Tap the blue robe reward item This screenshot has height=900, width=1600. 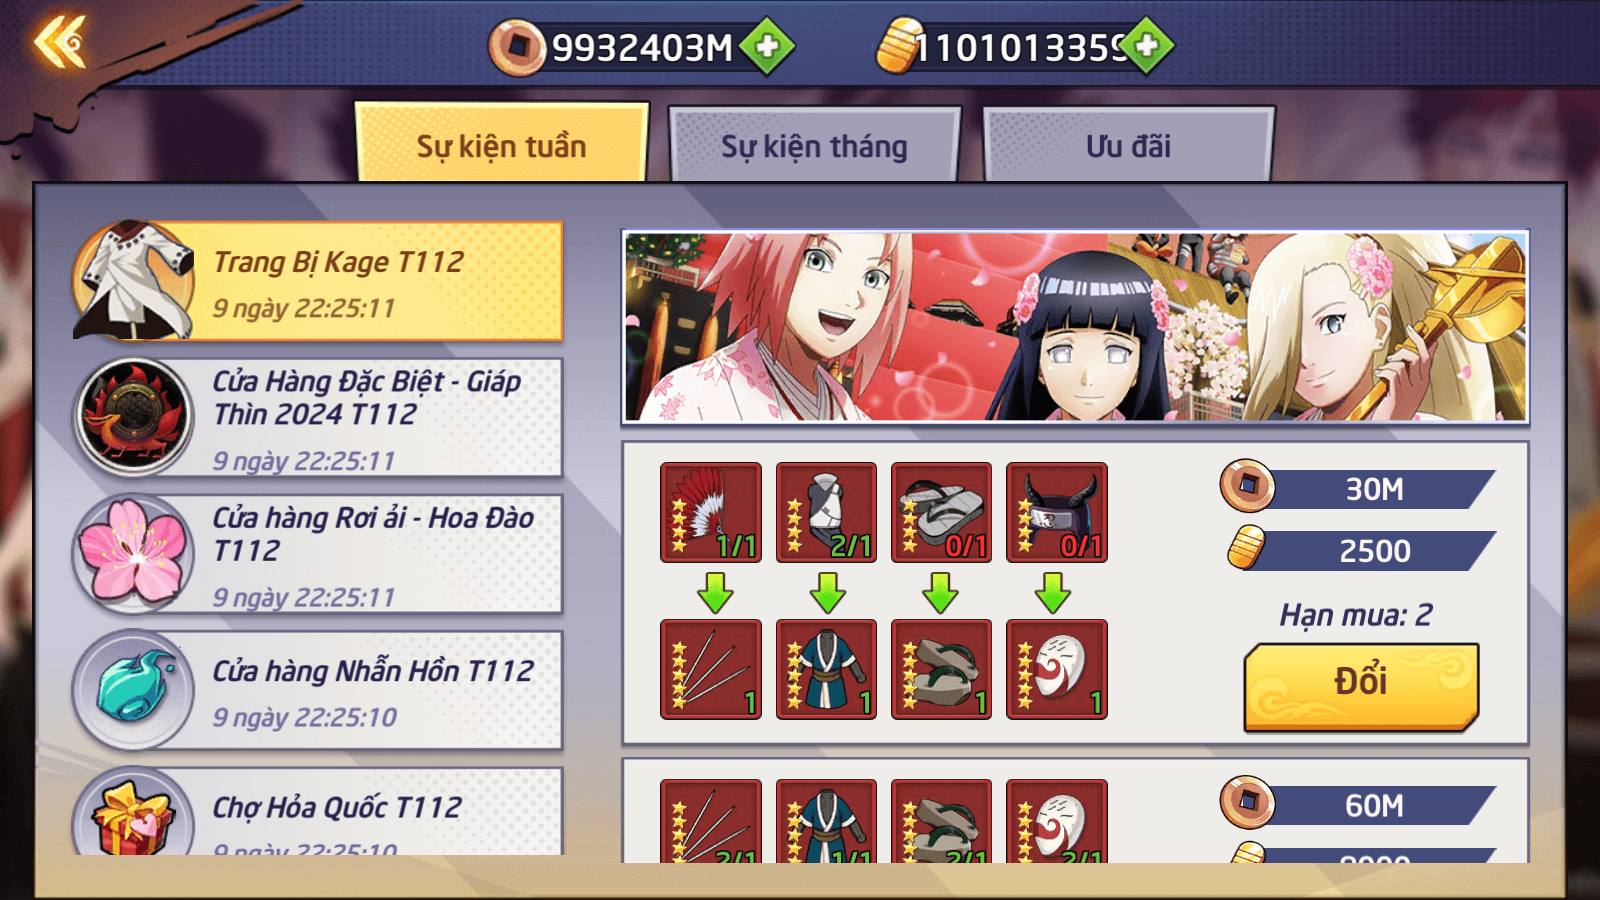pyautogui.click(x=826, y=669)
